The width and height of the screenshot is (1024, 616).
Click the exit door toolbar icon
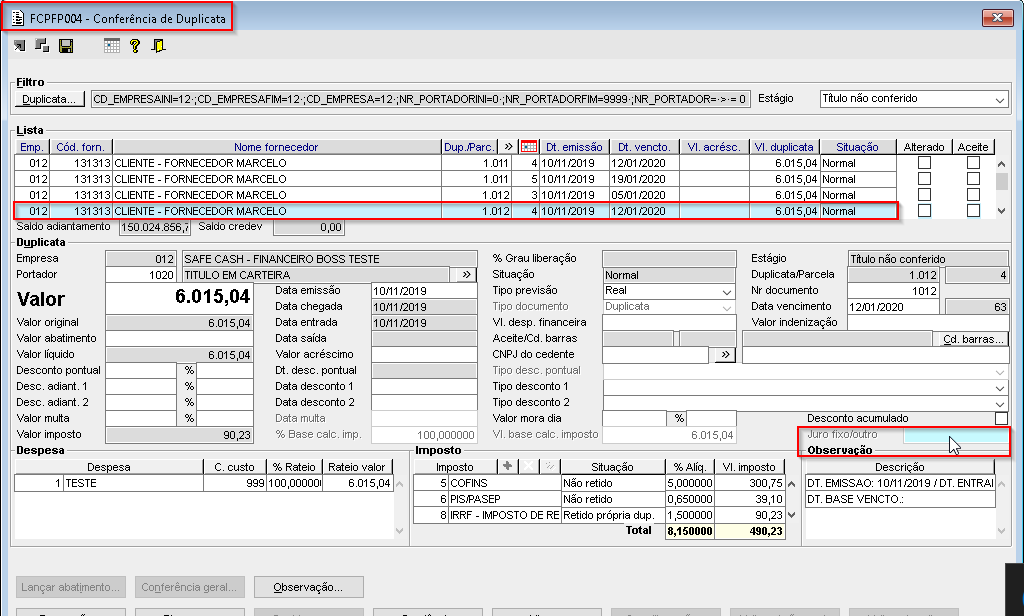coord(158,46)
